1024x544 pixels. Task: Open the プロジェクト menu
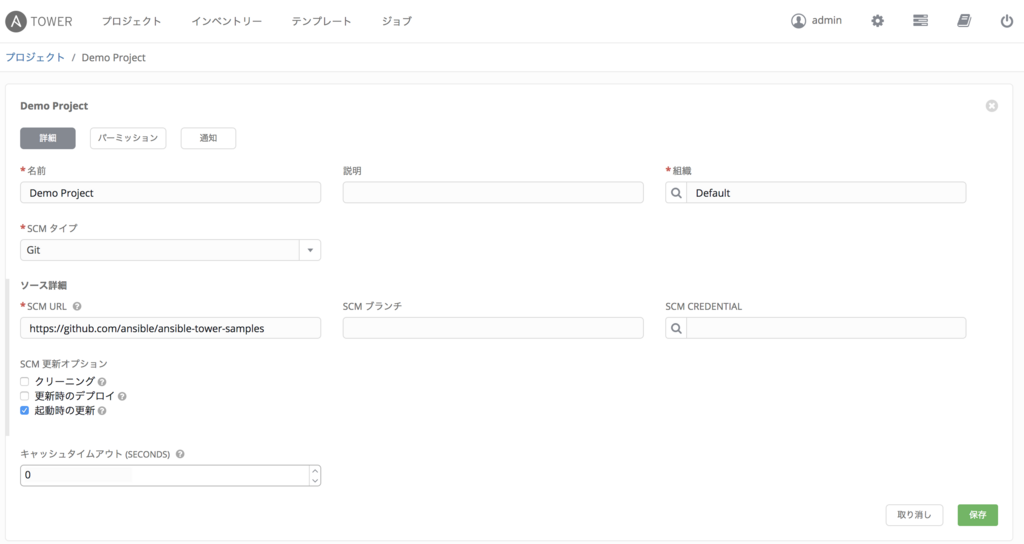[131, 21]
